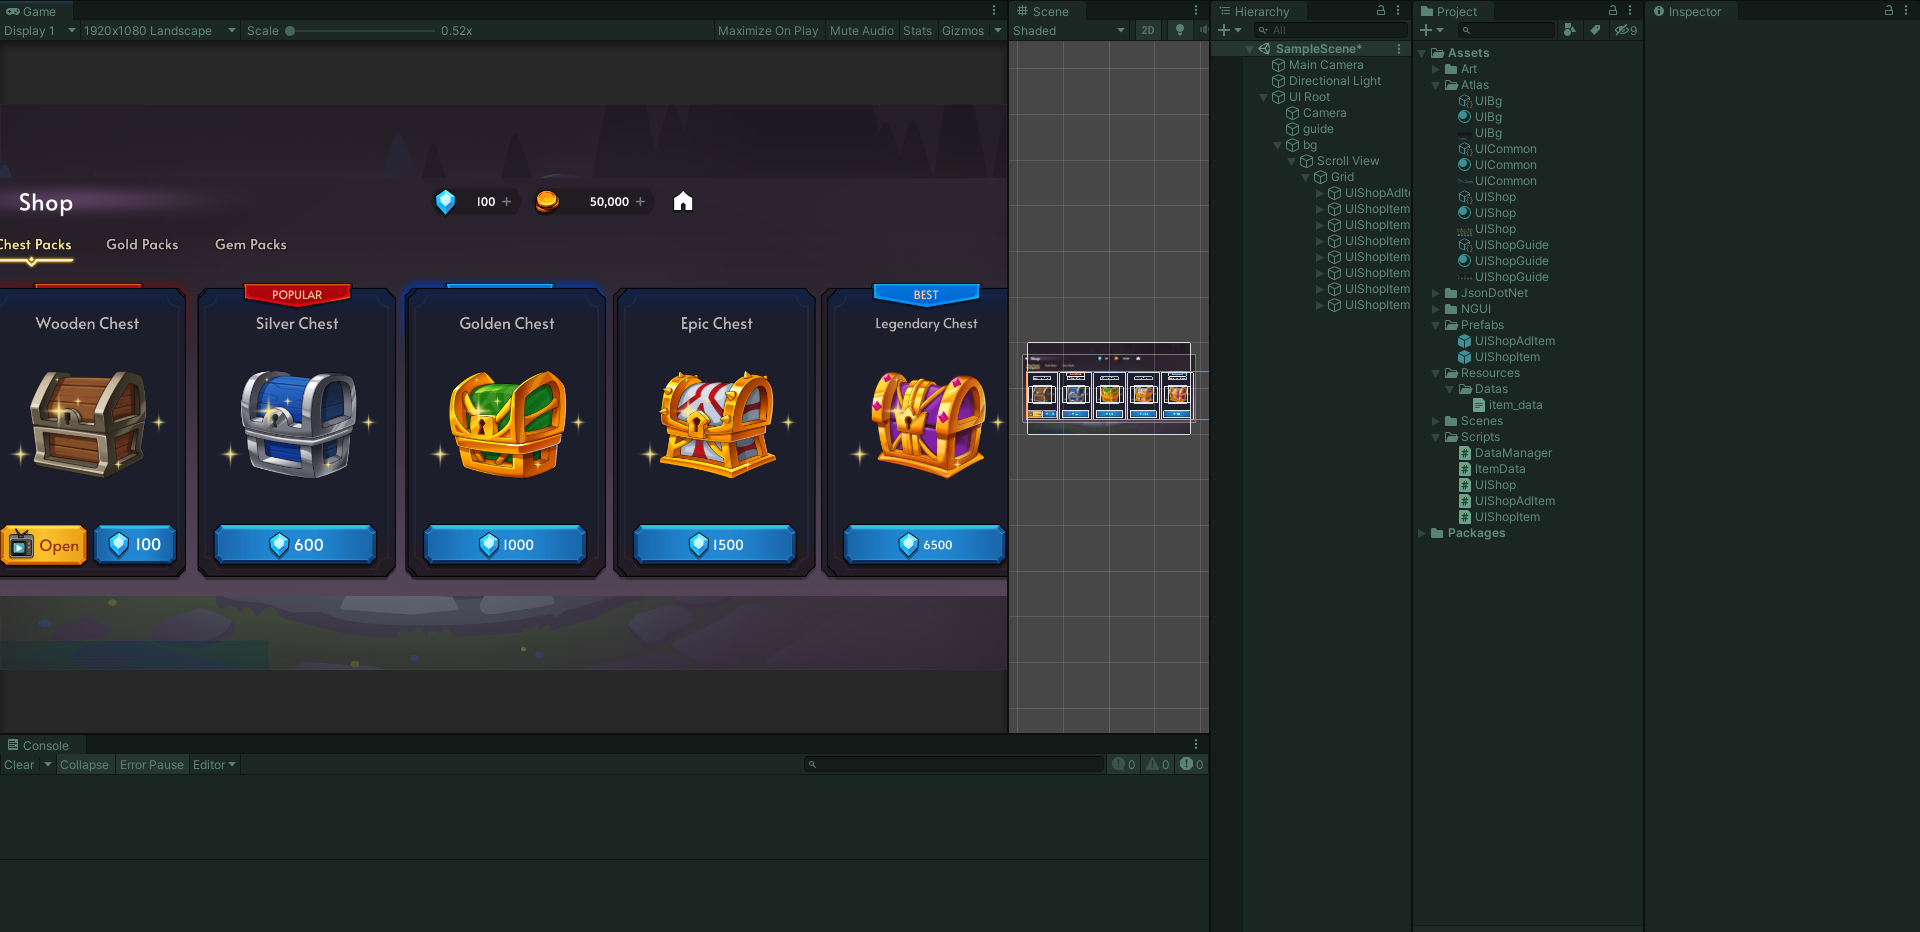Lock the Hierarchy panel with the padlock icon
1920x932 pixels.
point(1381,11)
